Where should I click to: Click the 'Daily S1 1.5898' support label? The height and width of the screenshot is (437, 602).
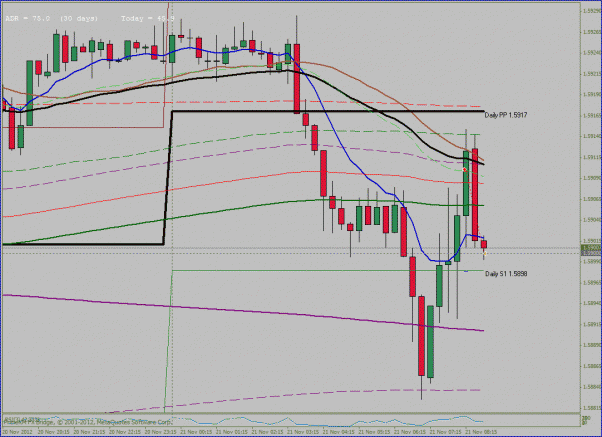[506, 274]
